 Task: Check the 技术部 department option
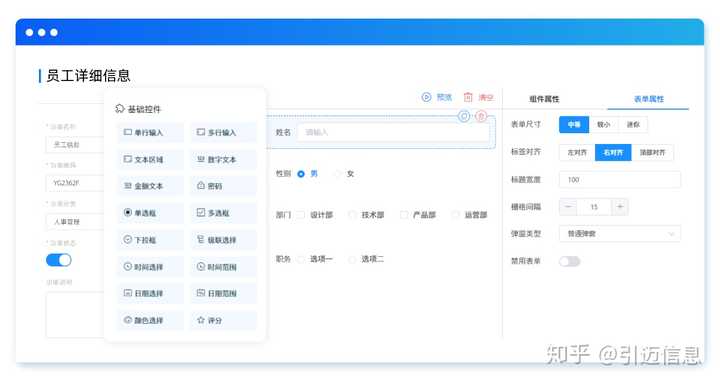click(x=353, y=215)
